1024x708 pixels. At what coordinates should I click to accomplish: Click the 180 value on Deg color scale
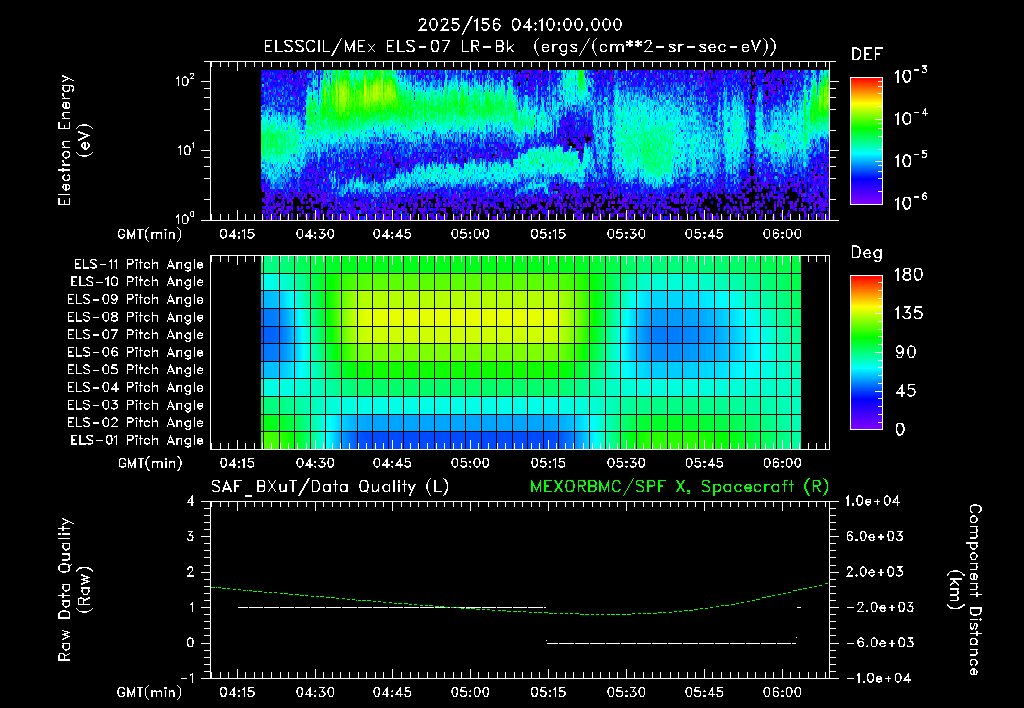tap(908, 275)
